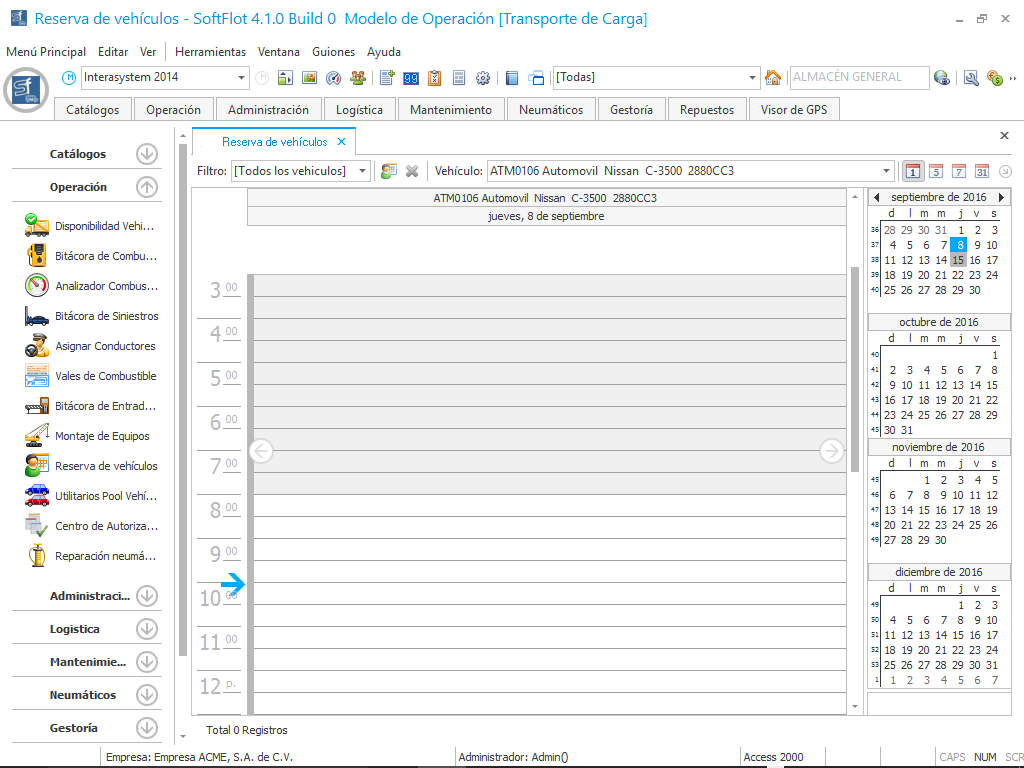
Task: Click the home icon in the toolbar
Action: pyautogui.click(x=773, y=78)
